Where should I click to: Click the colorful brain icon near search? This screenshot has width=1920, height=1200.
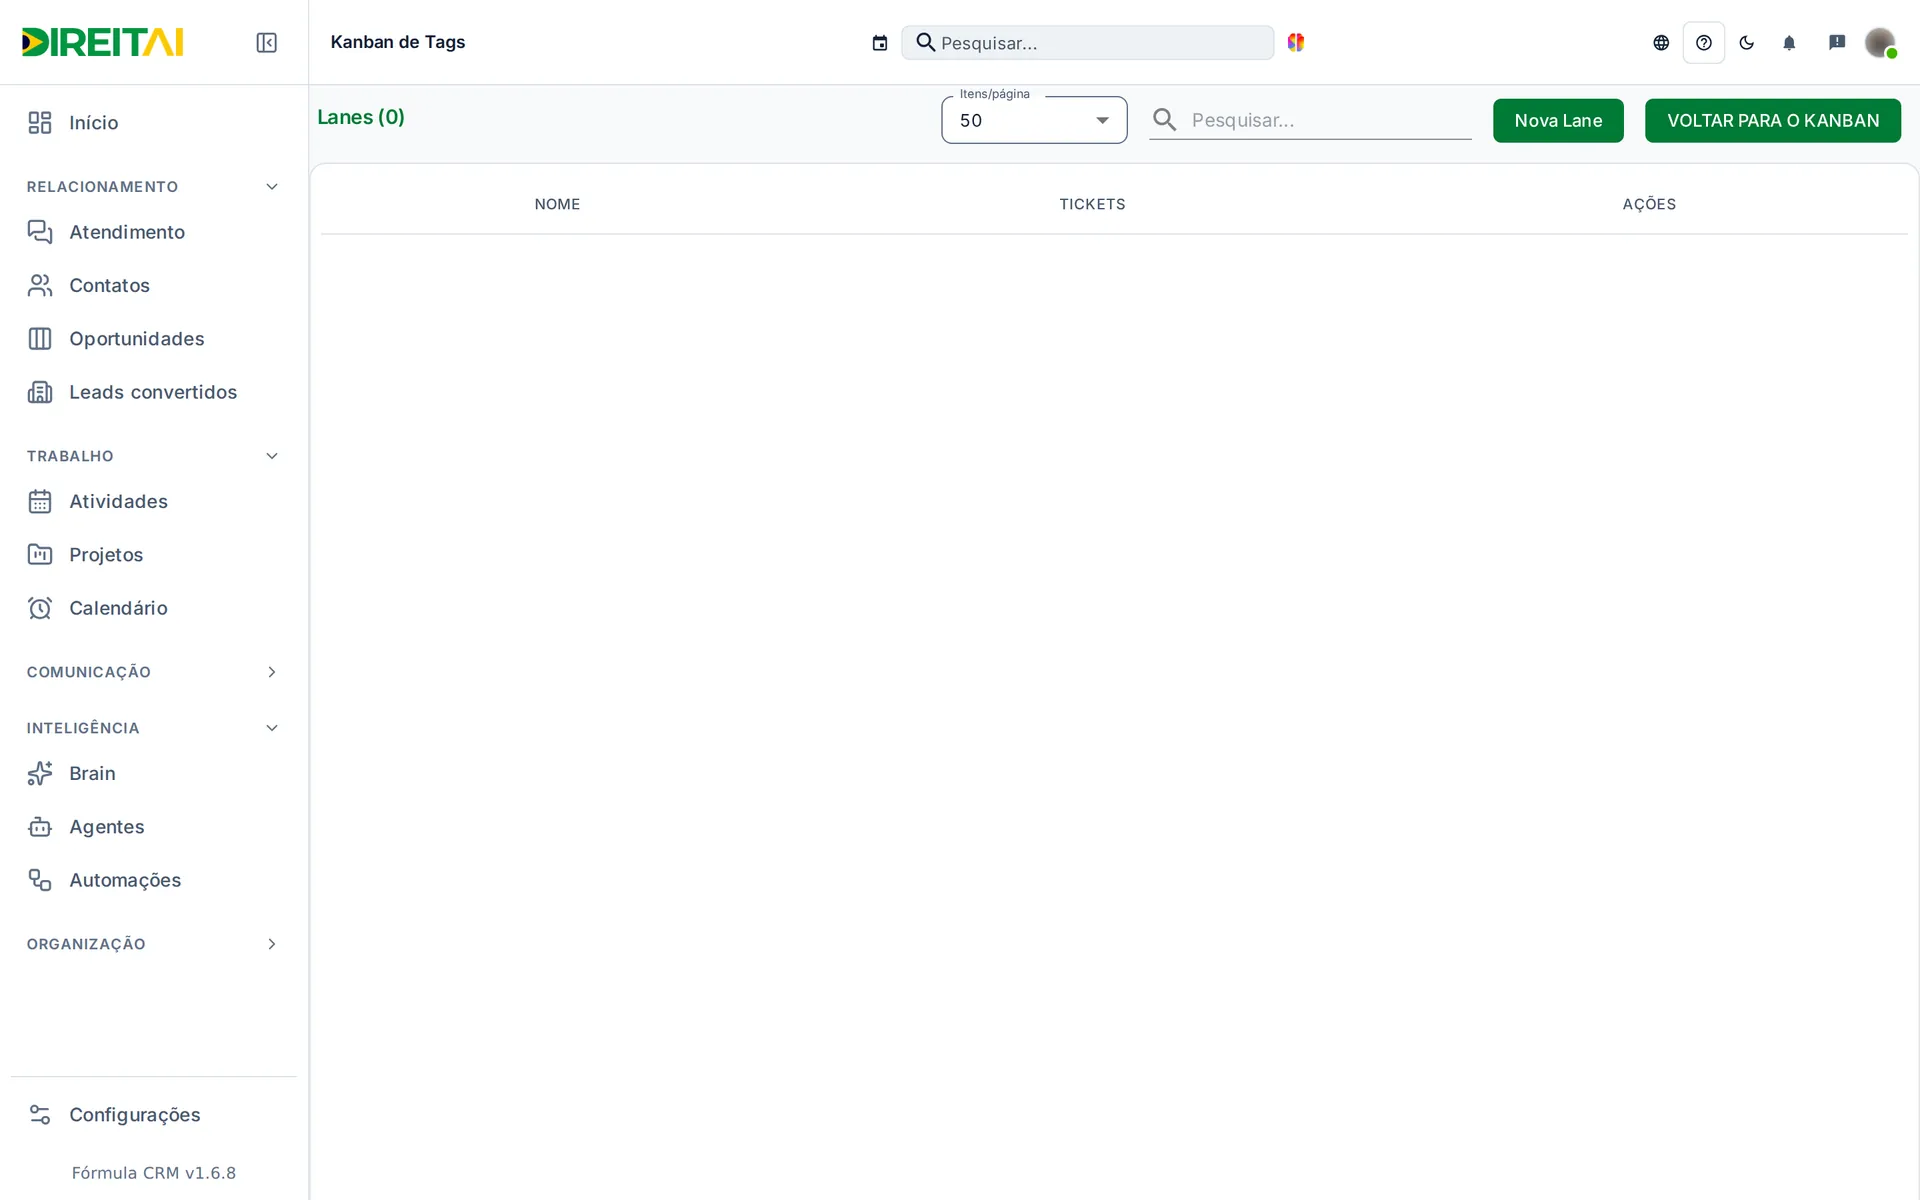click(1296, 42)
